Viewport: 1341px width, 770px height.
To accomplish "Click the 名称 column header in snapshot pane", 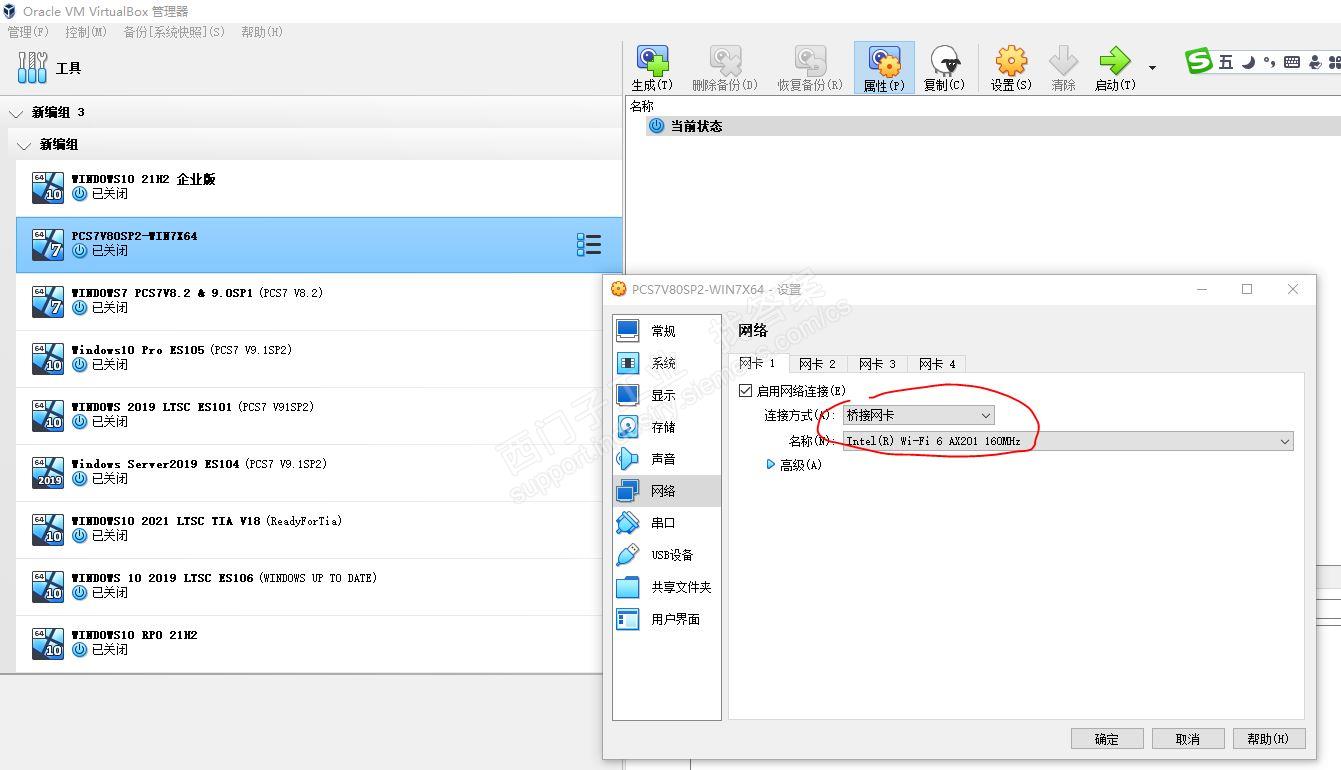I will (642, 106).
